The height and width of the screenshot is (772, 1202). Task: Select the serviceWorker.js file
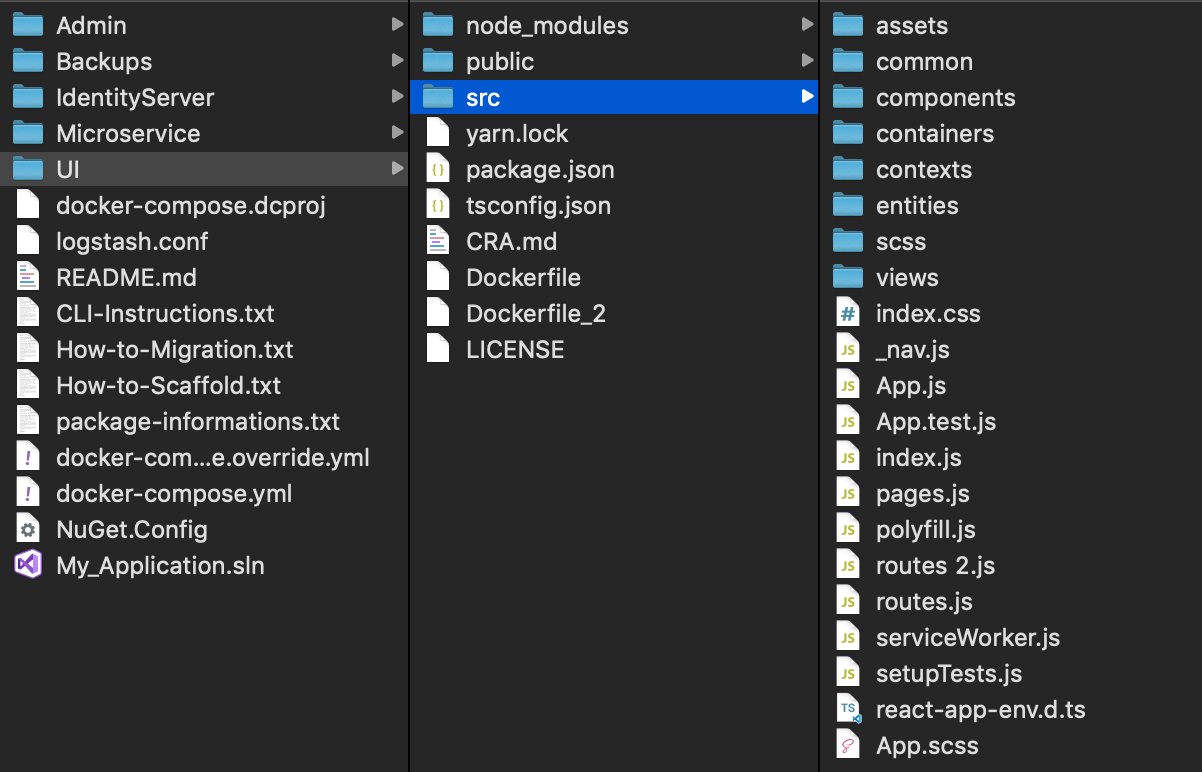[967, 637]
